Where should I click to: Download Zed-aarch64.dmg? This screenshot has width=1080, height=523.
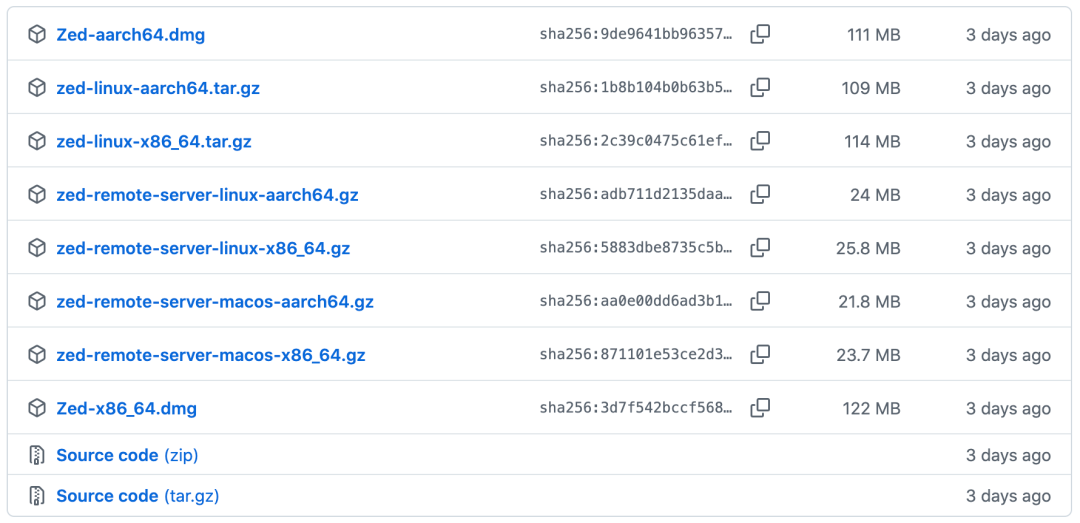[x=130, y=35]
